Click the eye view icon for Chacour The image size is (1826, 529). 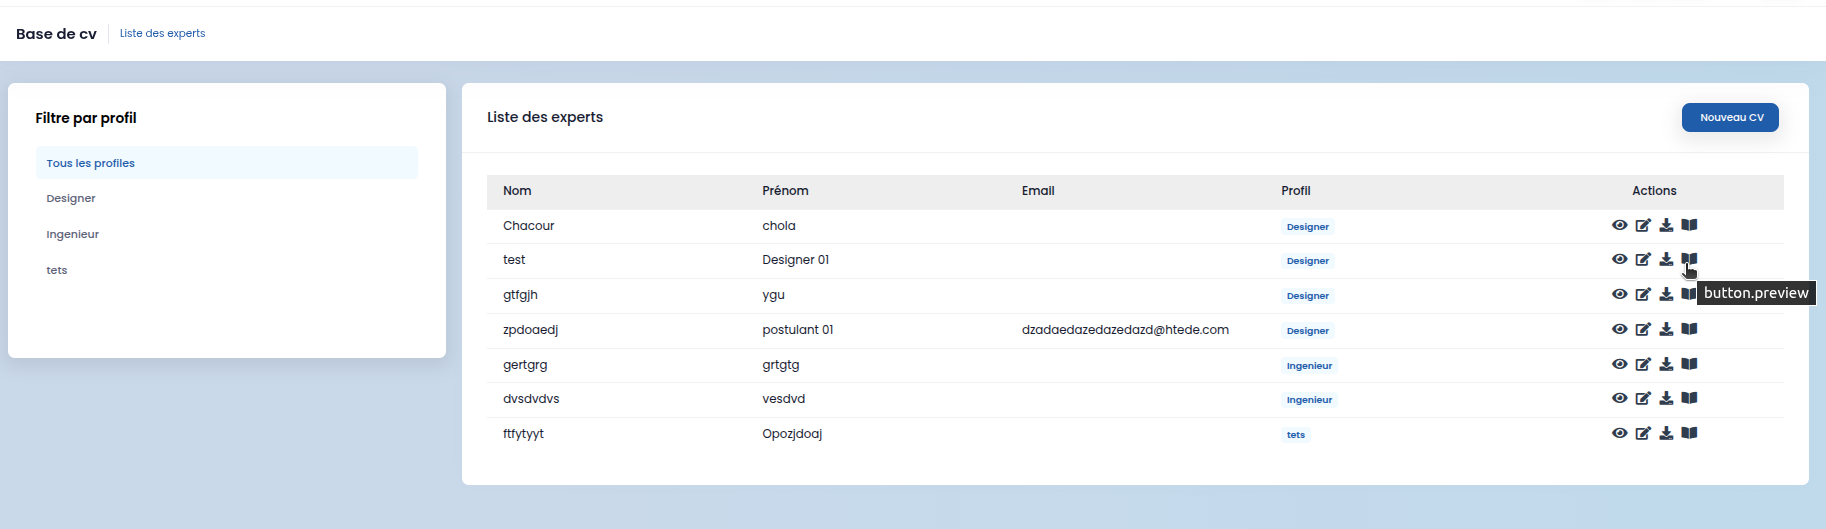coord(1619,225)
